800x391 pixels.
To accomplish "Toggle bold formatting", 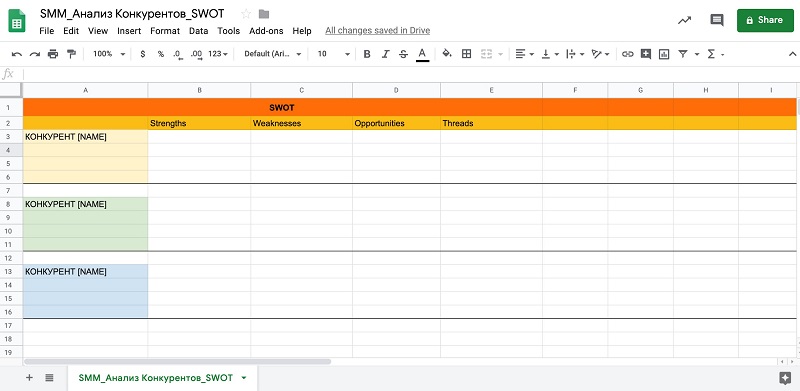I will click(x=367, y=54).
